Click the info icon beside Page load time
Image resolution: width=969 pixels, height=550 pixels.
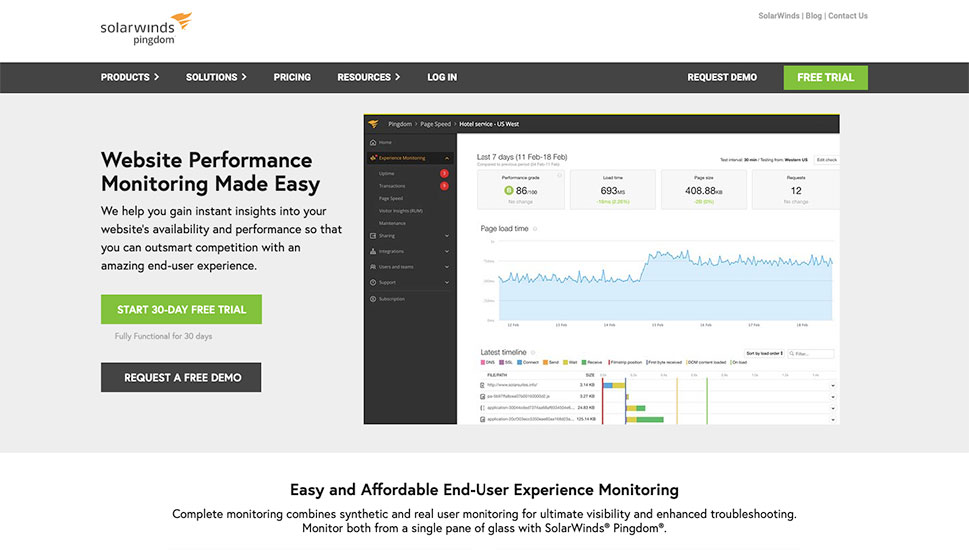(x=535, y=229)
